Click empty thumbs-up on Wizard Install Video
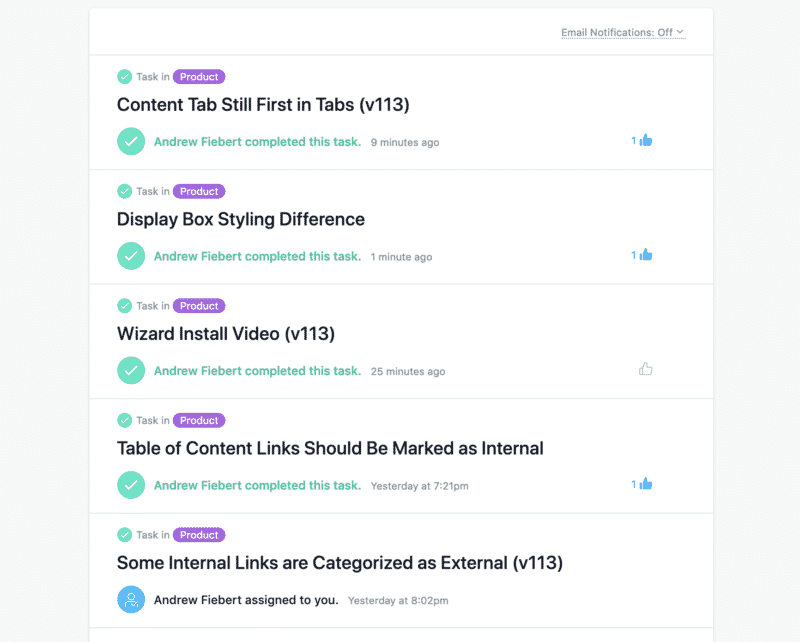The width and height of the screenshot is (800, 642). [646, 369]
